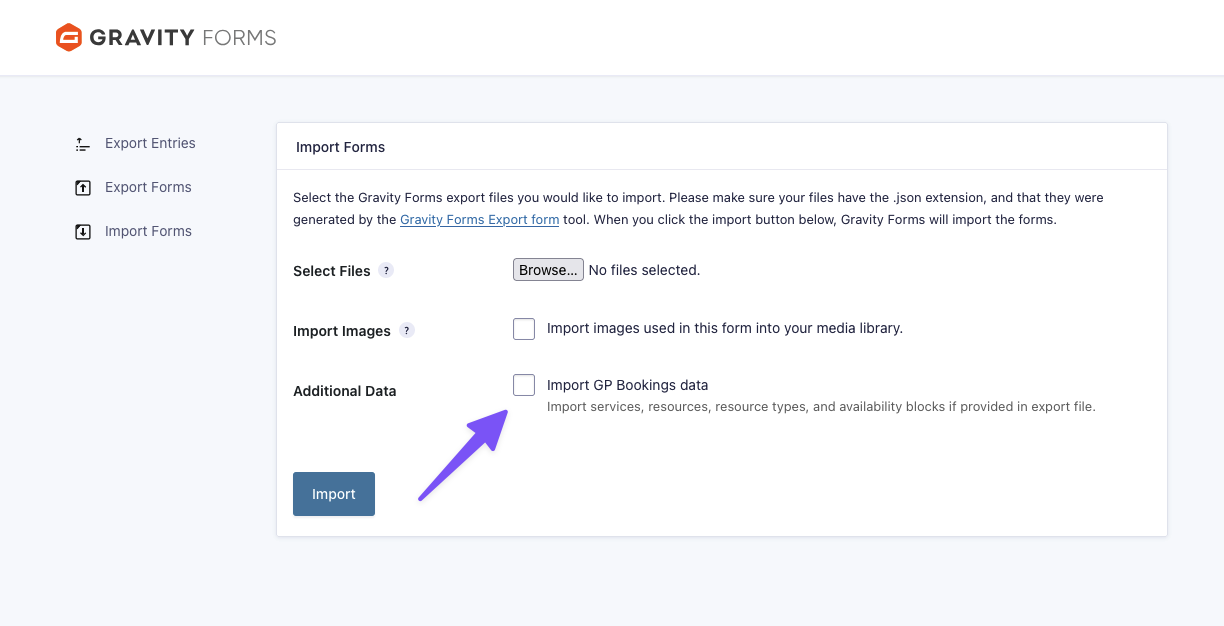The width and height of the screenshot is (1224, 626).
Task: Click the "No files selected." file input text
Action: pos(644,270)
